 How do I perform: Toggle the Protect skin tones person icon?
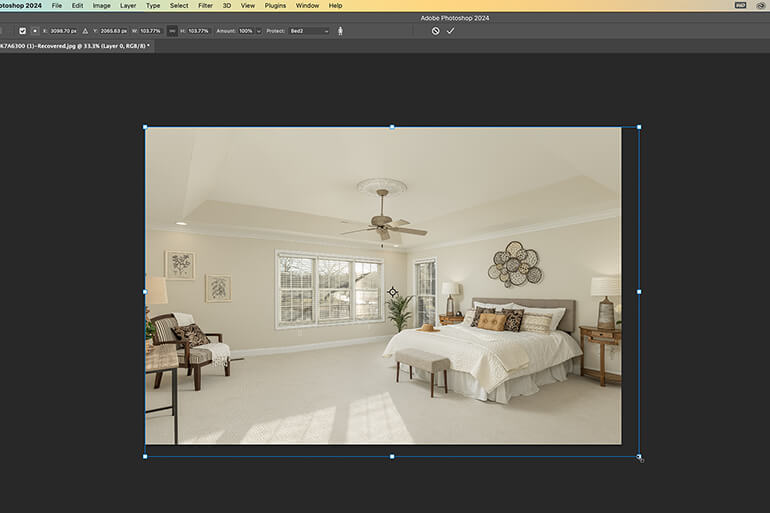tap(340, 31)
